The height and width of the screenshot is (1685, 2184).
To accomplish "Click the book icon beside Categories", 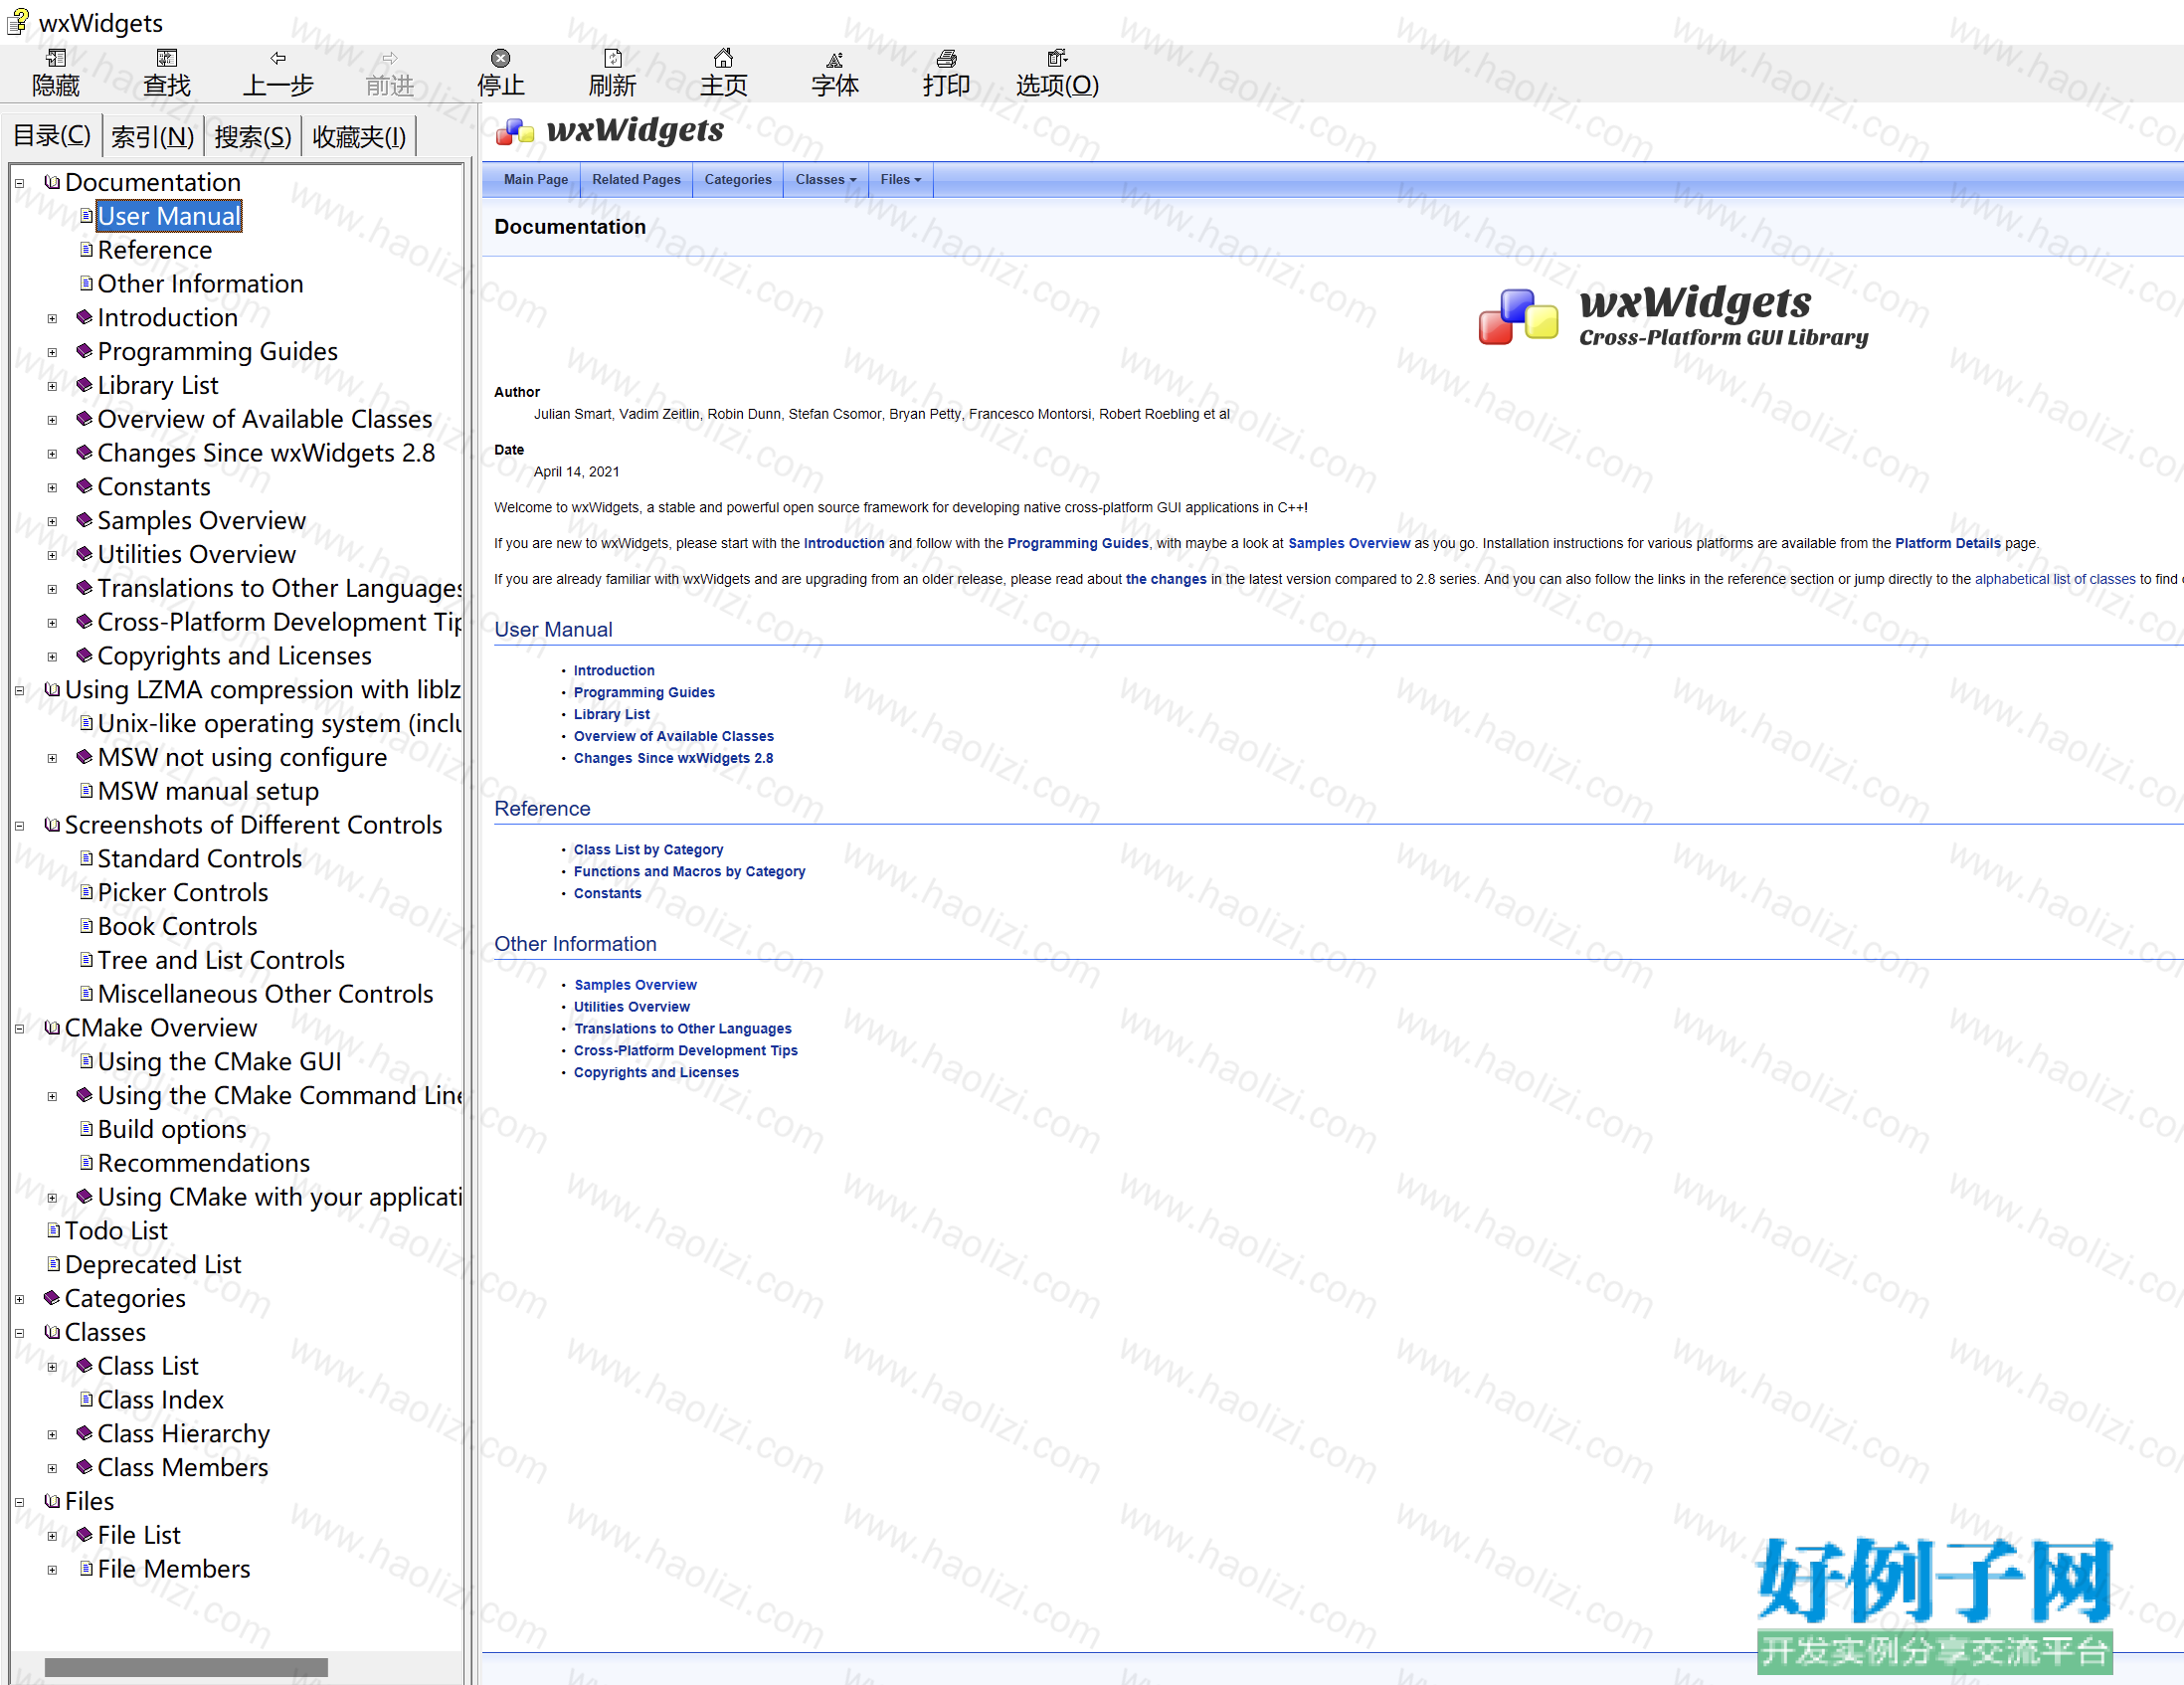I will click(x=52, y=1299).
